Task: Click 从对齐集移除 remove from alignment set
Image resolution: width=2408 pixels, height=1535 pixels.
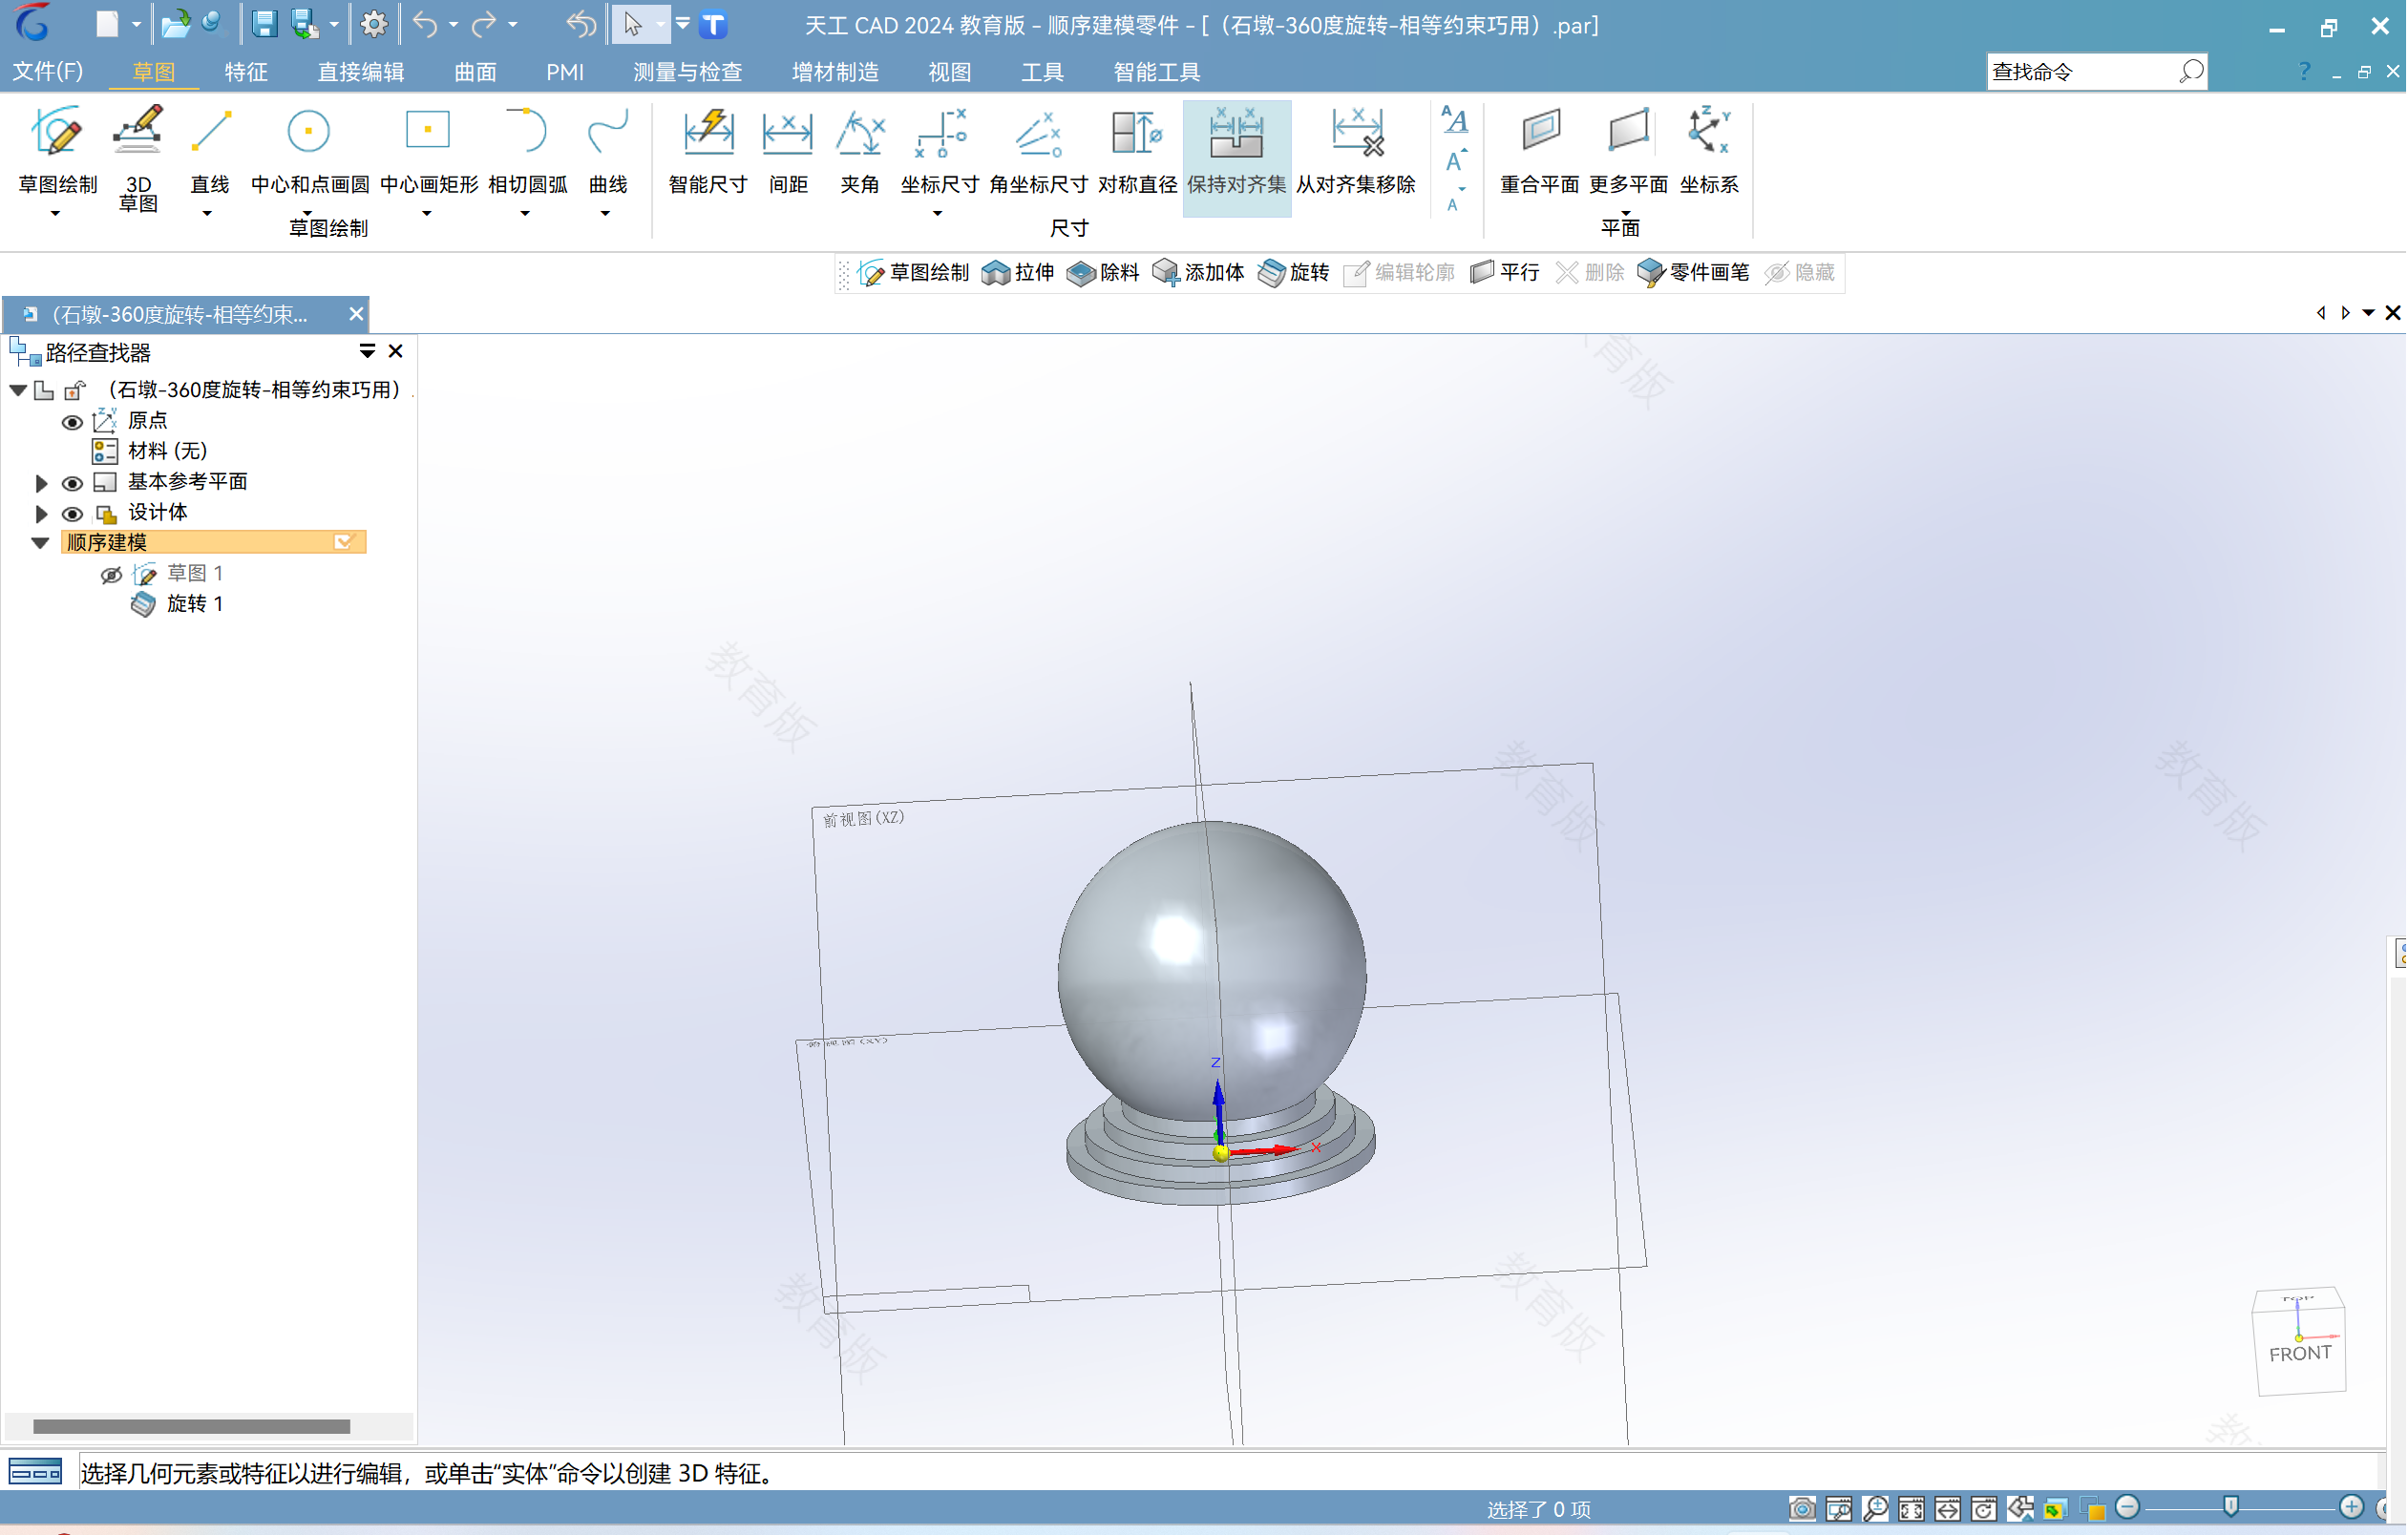Action: [x=1356, y=150]
